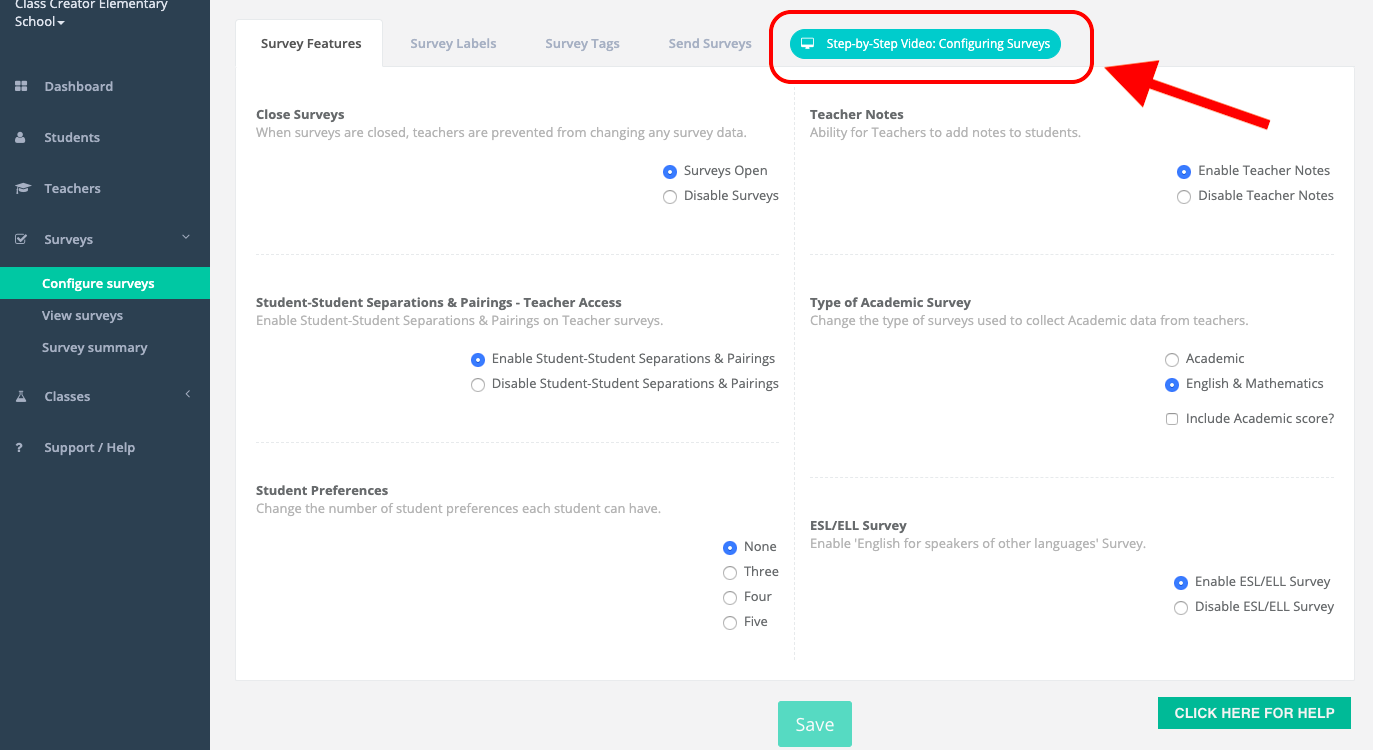This screenshot has width=1373, height=750.
Task: Select Enable ESL/ELL Survey
Action: [1181, 583]
